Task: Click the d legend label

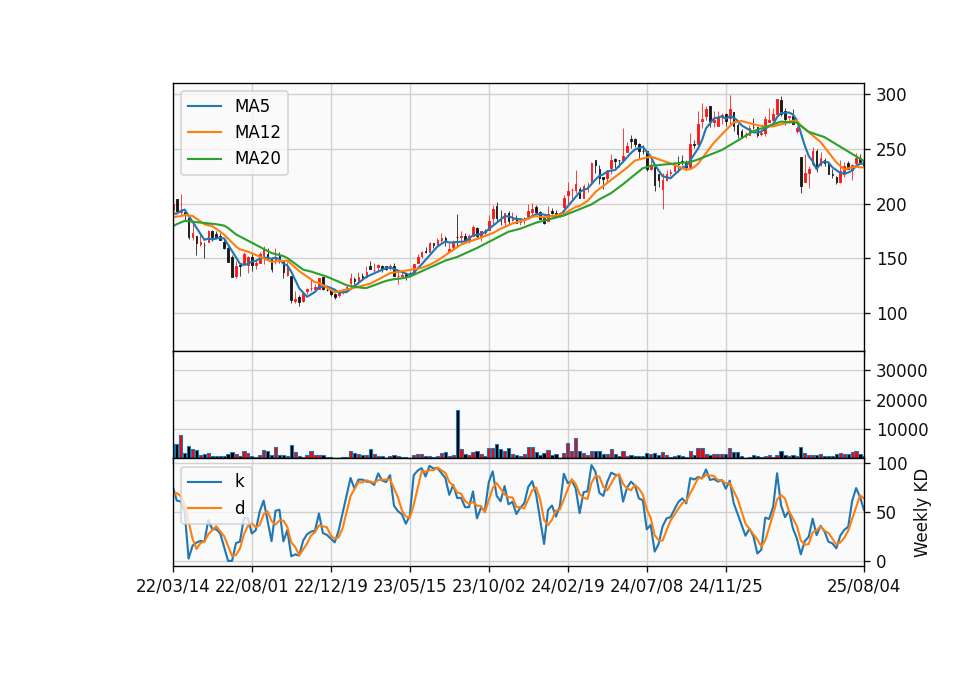Action: tap(239, 508)
